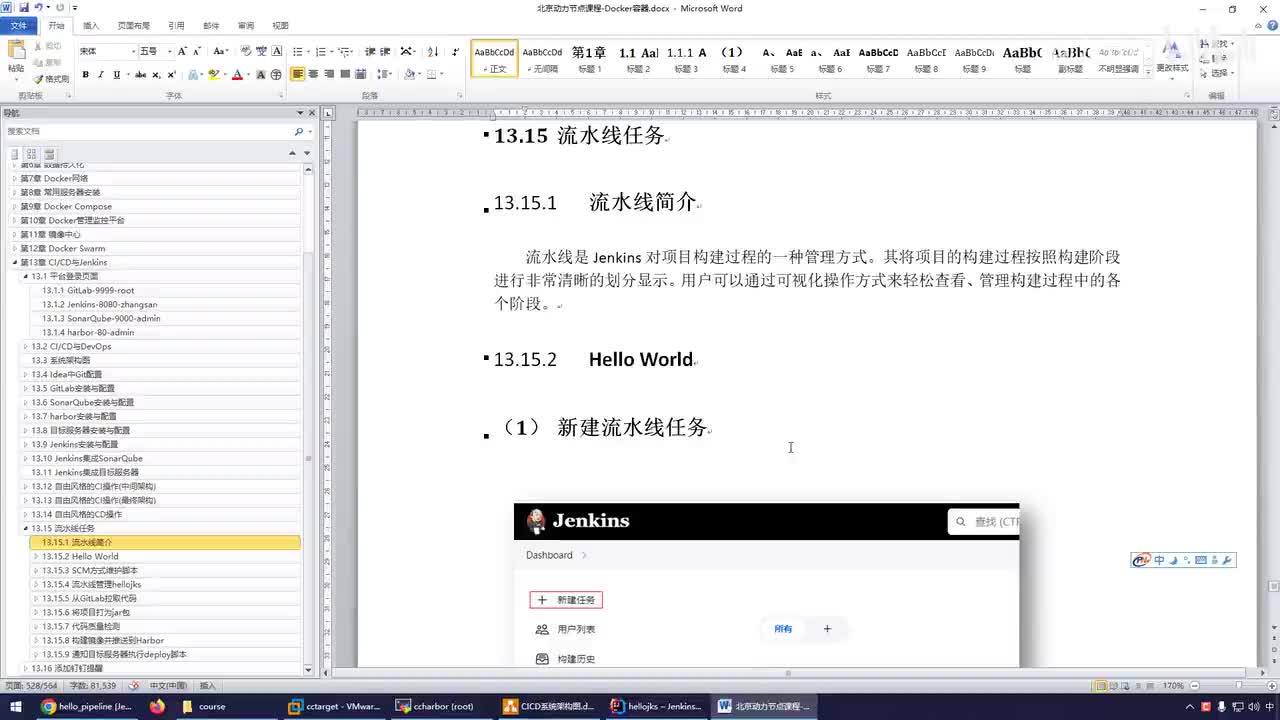Click the Save icon in quick access toolbar

pyautogui.click(x=24, y=7)
